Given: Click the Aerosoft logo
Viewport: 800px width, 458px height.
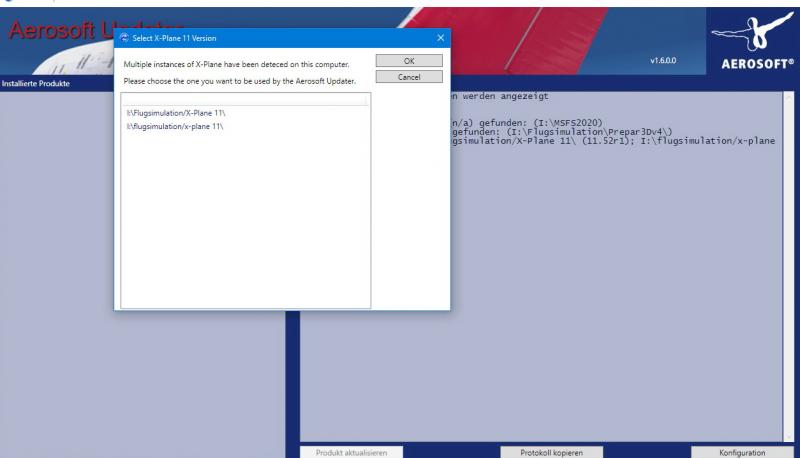Looking at the screenshot, I should coord(753,41).
